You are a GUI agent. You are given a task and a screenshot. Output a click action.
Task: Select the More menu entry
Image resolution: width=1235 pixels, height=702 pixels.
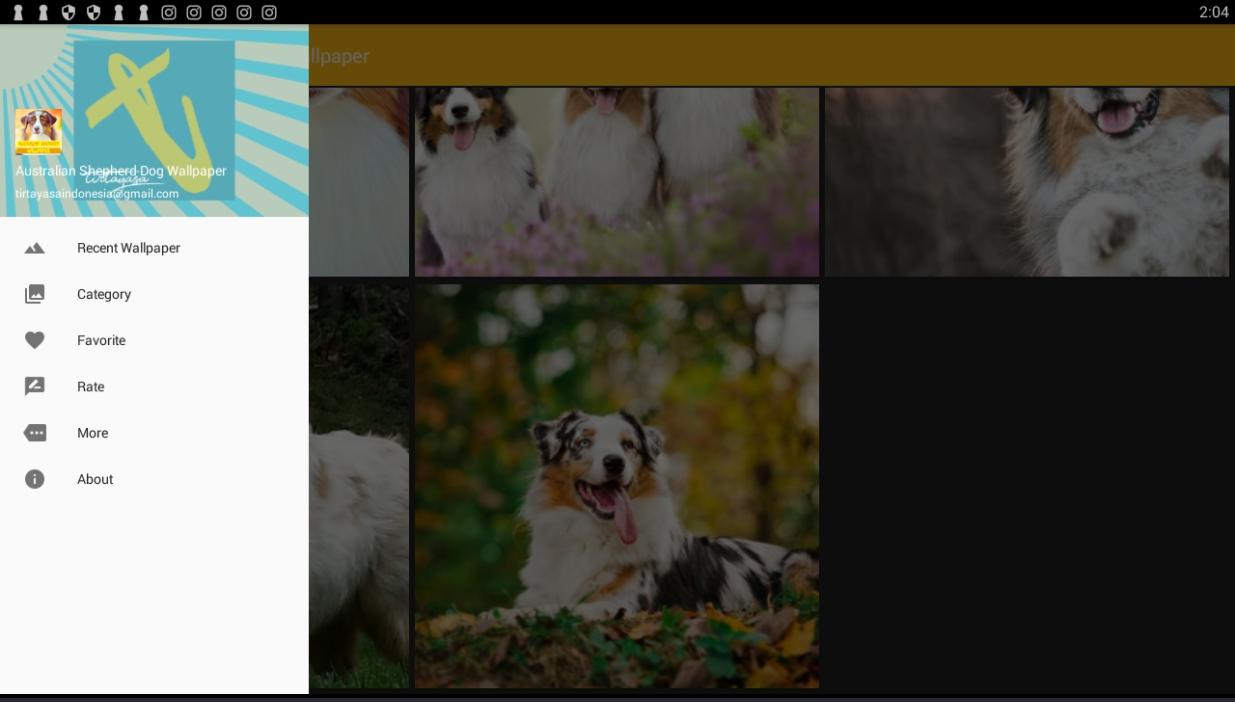154,433
